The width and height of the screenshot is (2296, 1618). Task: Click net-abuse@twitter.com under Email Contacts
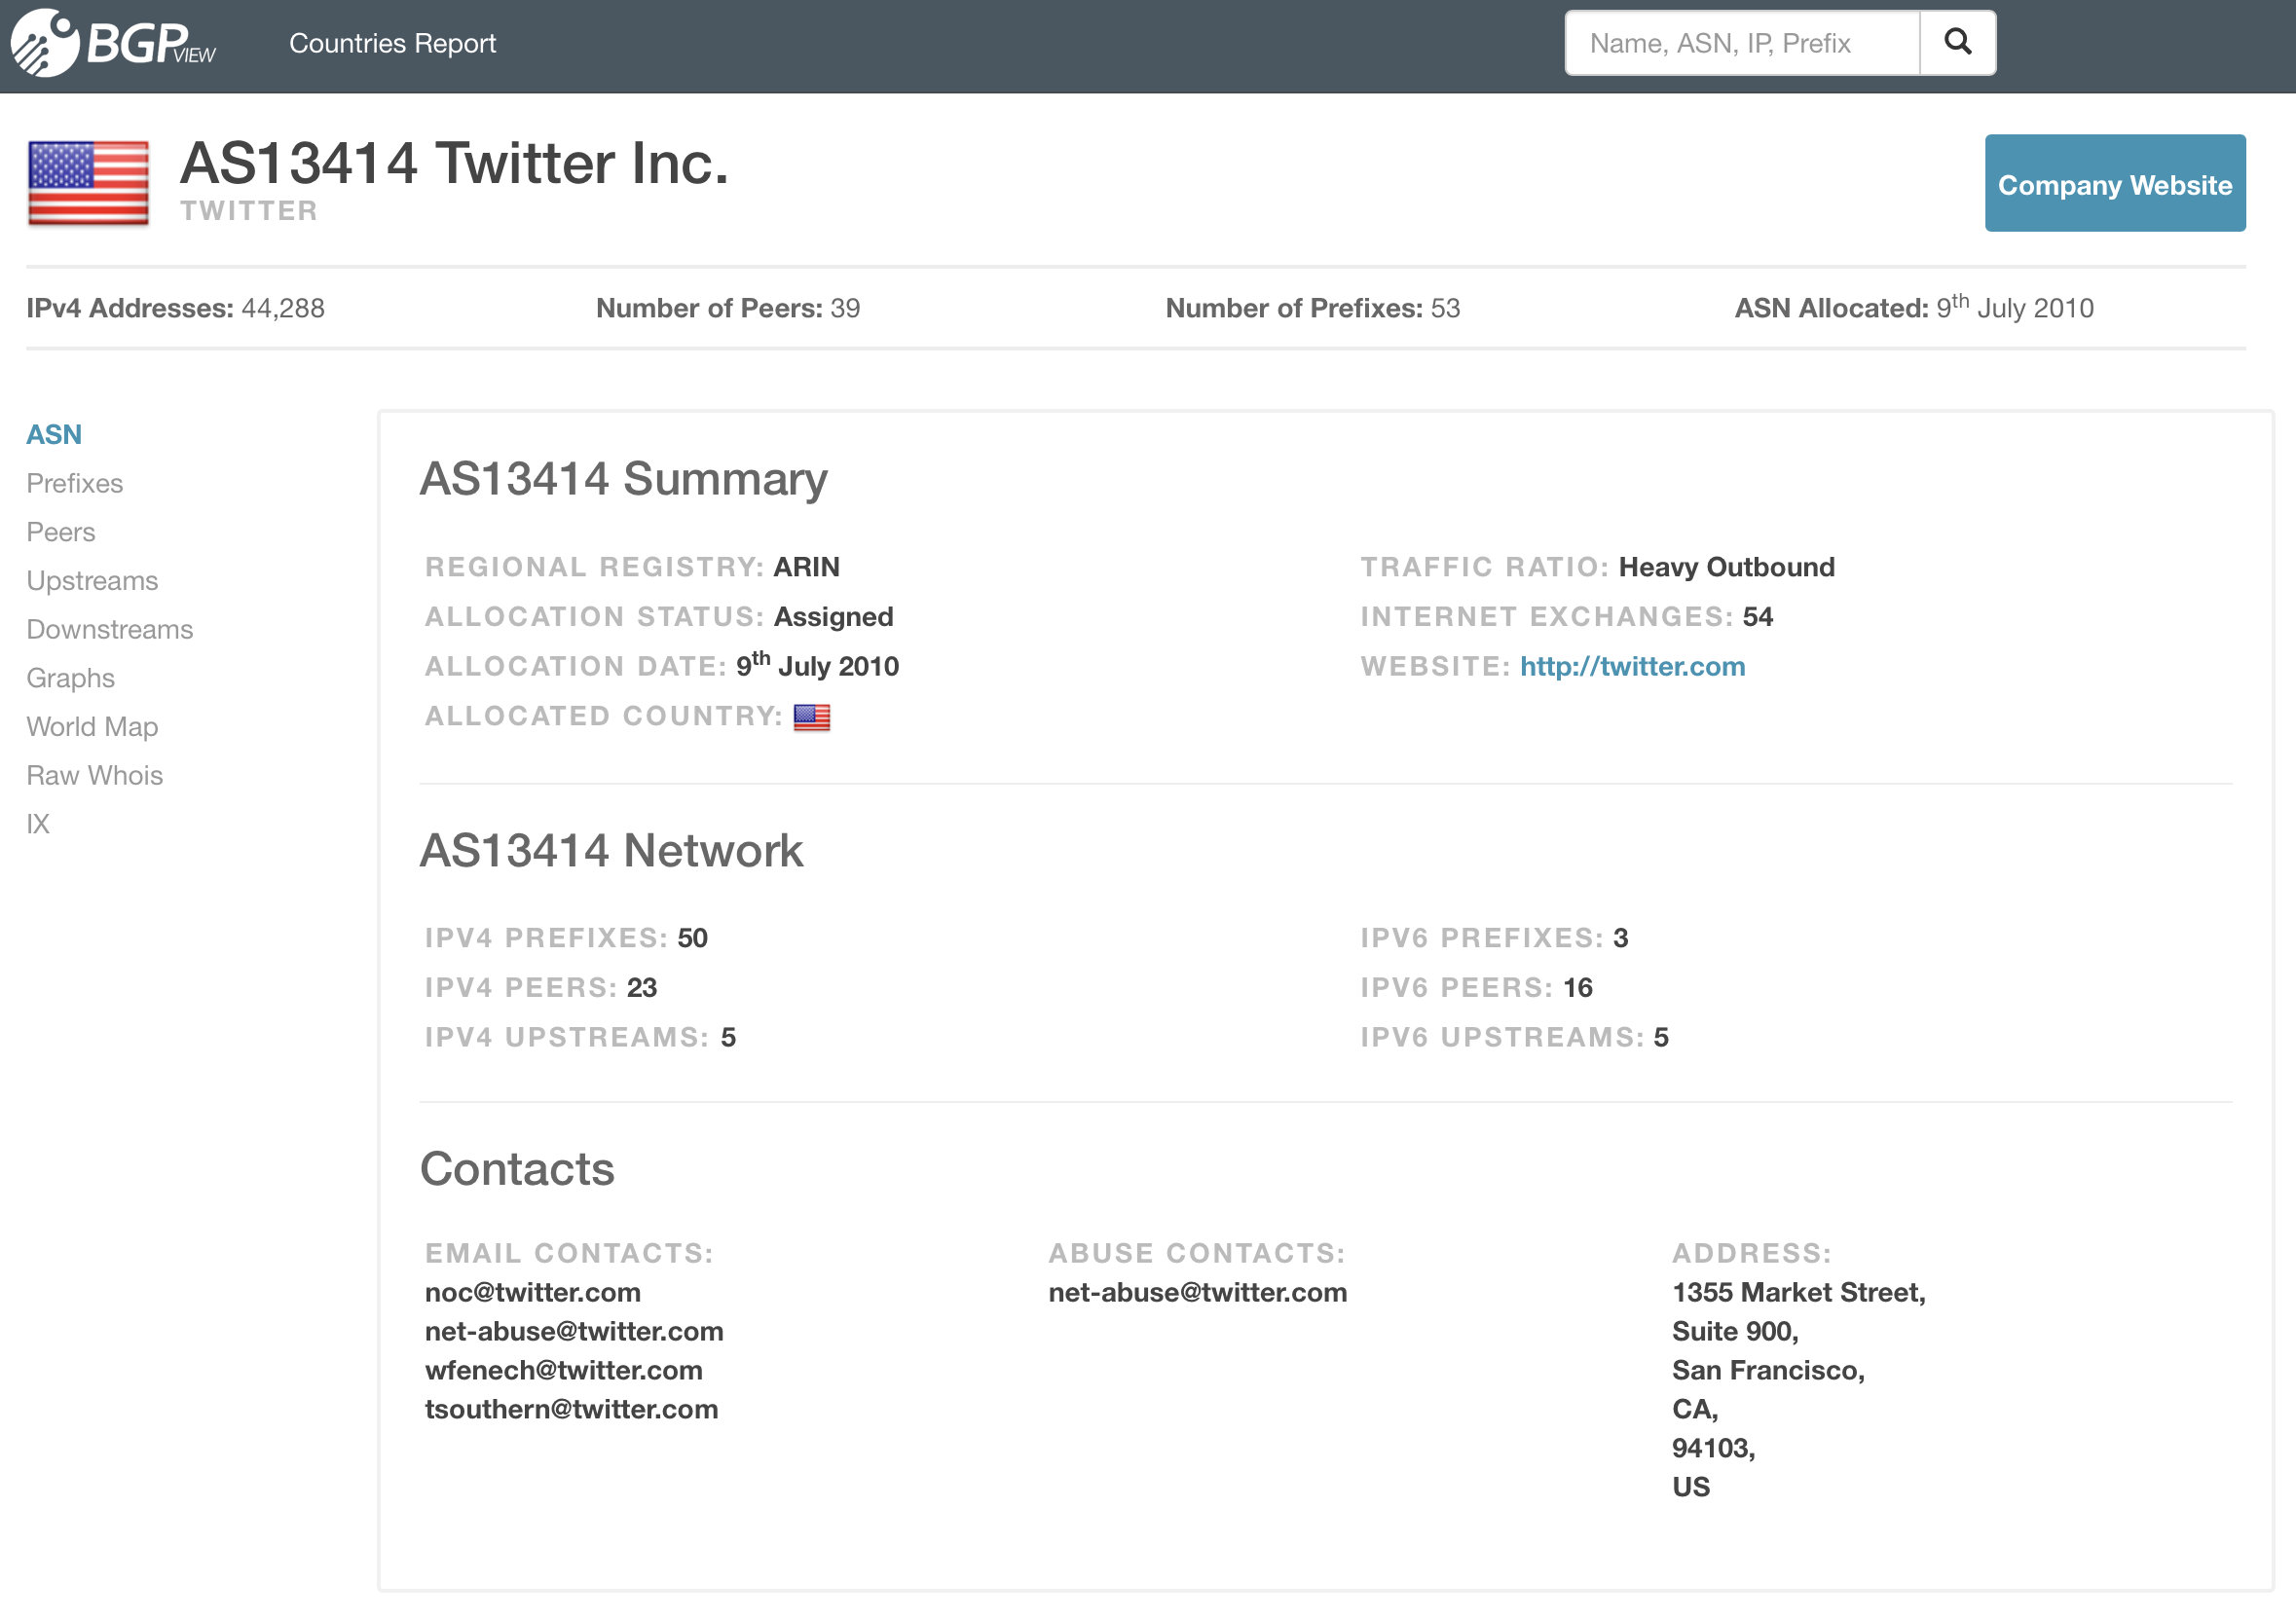coord(574,1331)
